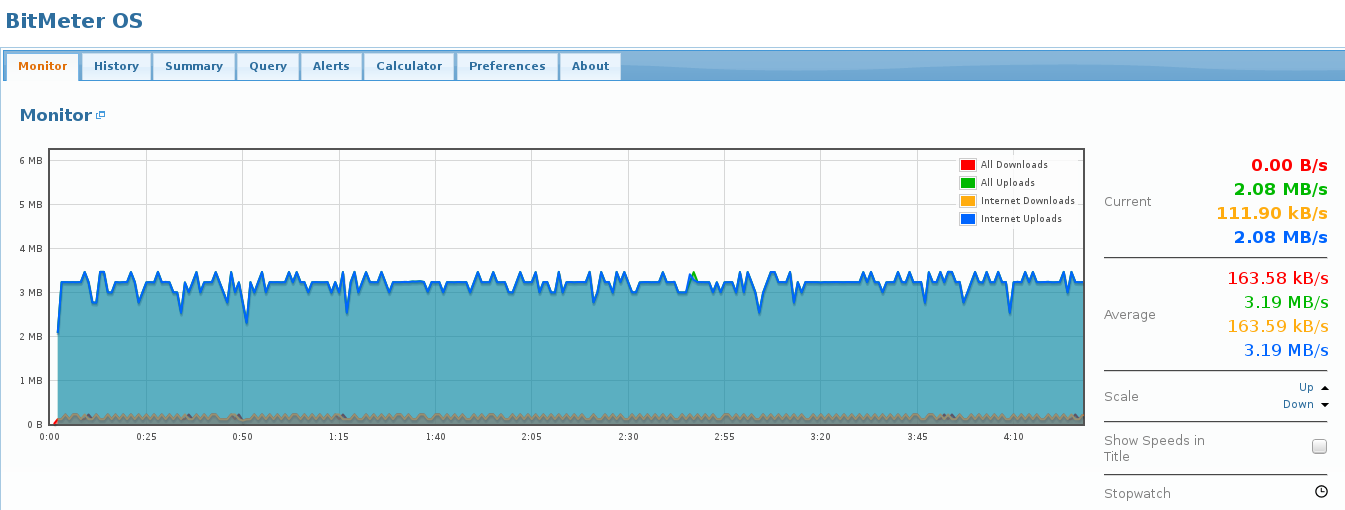Screen dimensions: 1345x510
Task: Click the blue Internet Uploads legend swatch
Action: tap(967, 219)
